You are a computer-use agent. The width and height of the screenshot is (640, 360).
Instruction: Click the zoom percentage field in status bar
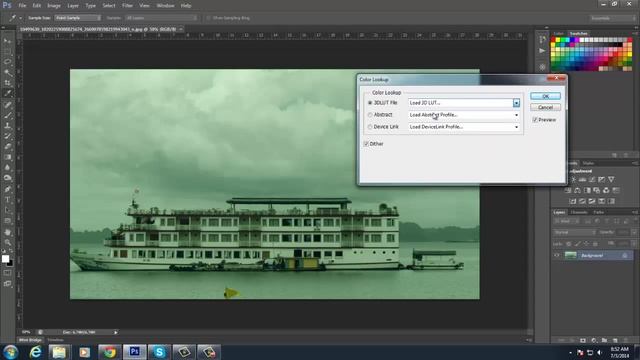point(26,332)
